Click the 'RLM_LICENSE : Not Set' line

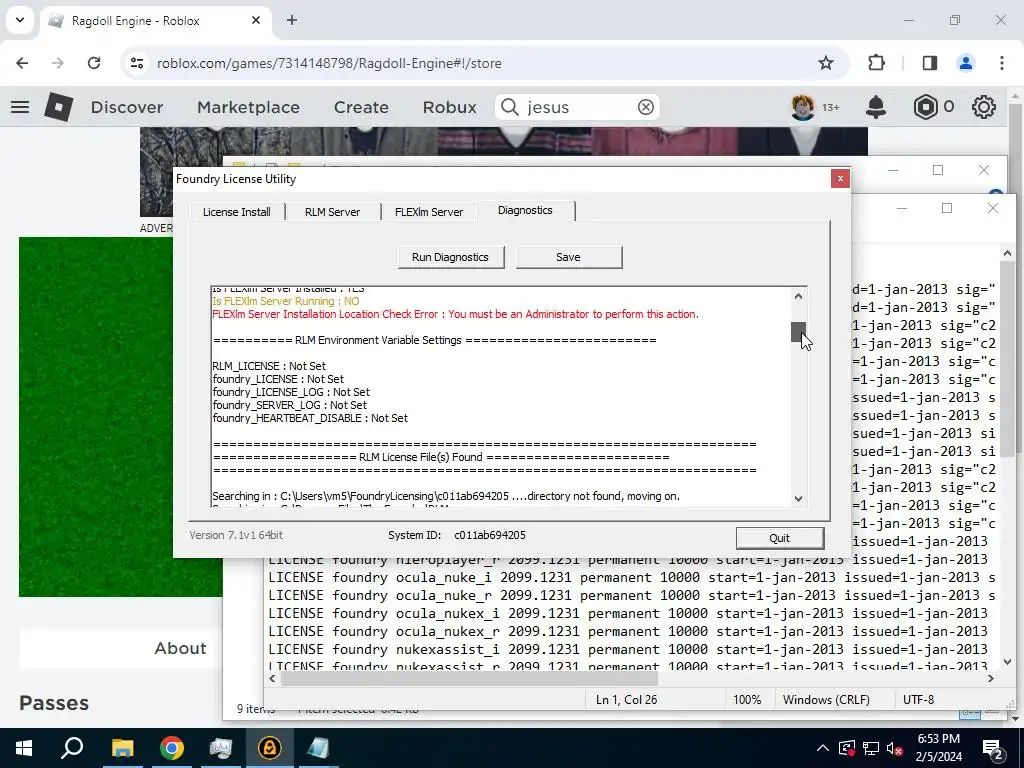[269, 366]
